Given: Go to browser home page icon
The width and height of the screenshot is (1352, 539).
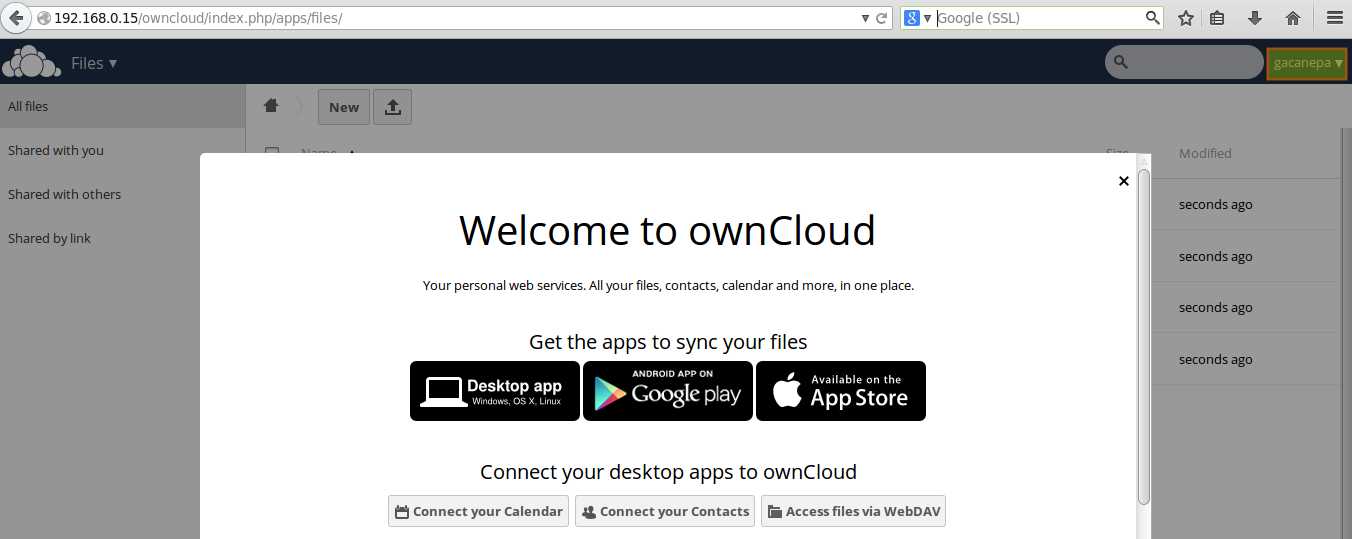Looking at the screenshot, I should 1293,18.
